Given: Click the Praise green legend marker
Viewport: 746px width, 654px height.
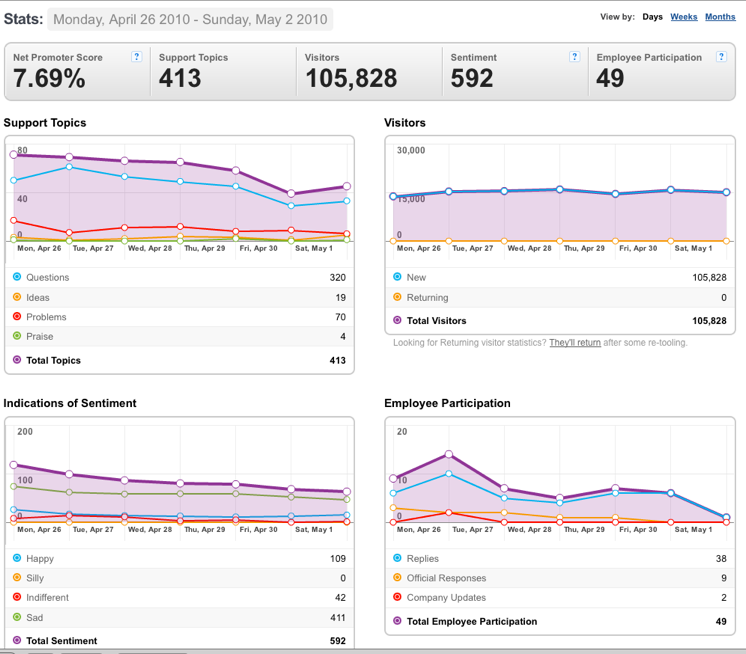Looking at the screenshot, I should click(17, 336).
